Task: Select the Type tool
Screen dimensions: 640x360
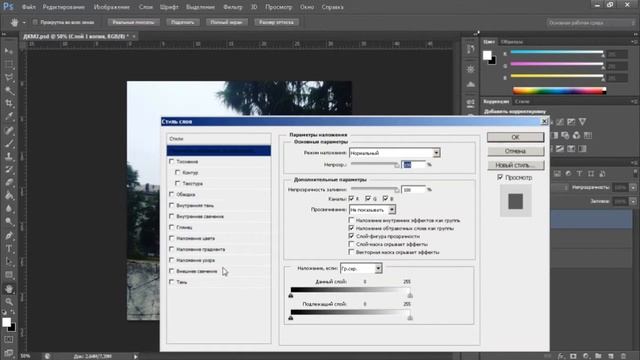Action: tap(9, 249)
